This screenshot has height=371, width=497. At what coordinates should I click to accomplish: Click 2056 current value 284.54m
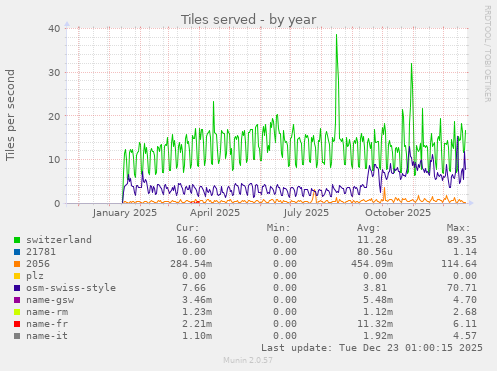click(x=191, y=264)
